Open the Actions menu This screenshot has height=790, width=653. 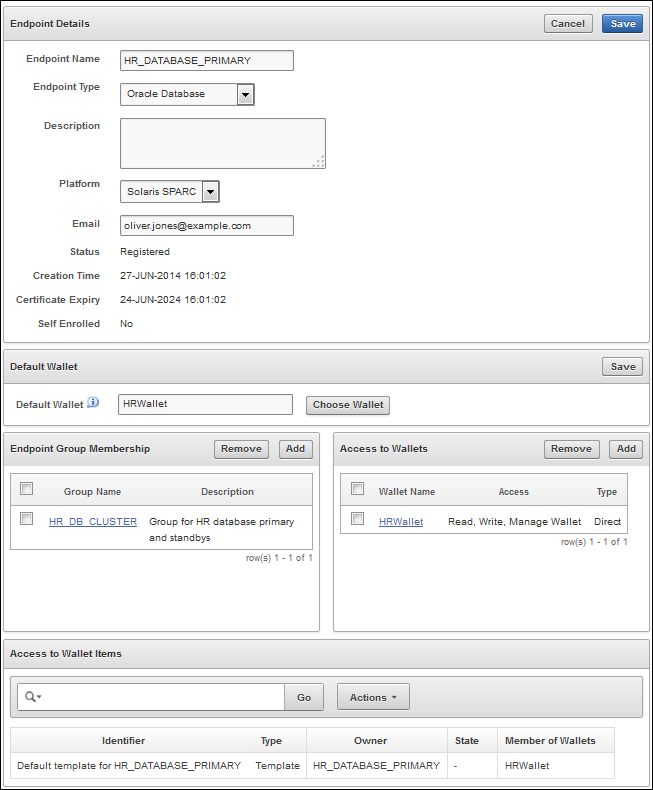click(373, 697)
